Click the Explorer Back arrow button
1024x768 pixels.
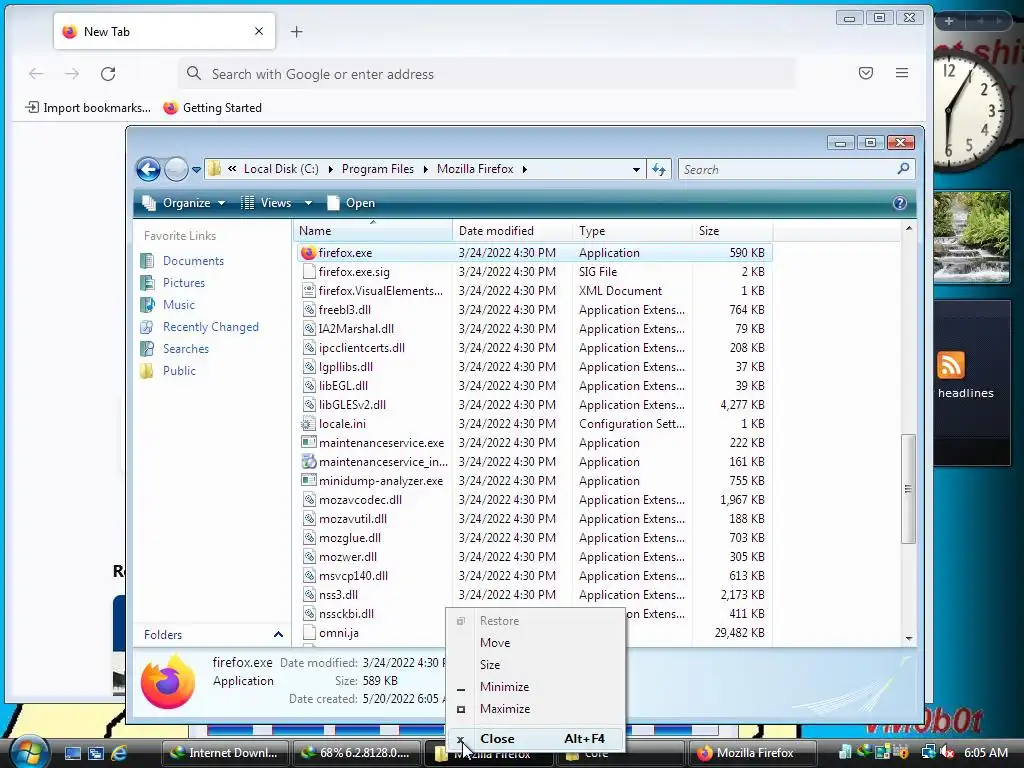tap(148, 170)
